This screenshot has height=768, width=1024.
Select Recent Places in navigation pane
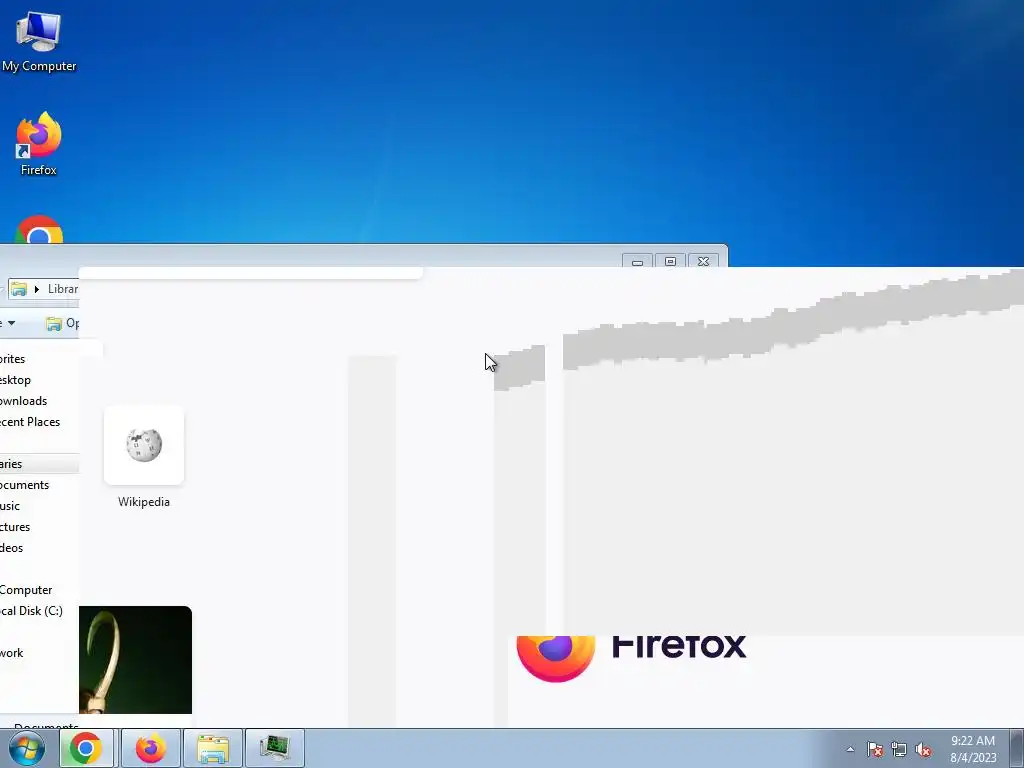tap(30, 422)
